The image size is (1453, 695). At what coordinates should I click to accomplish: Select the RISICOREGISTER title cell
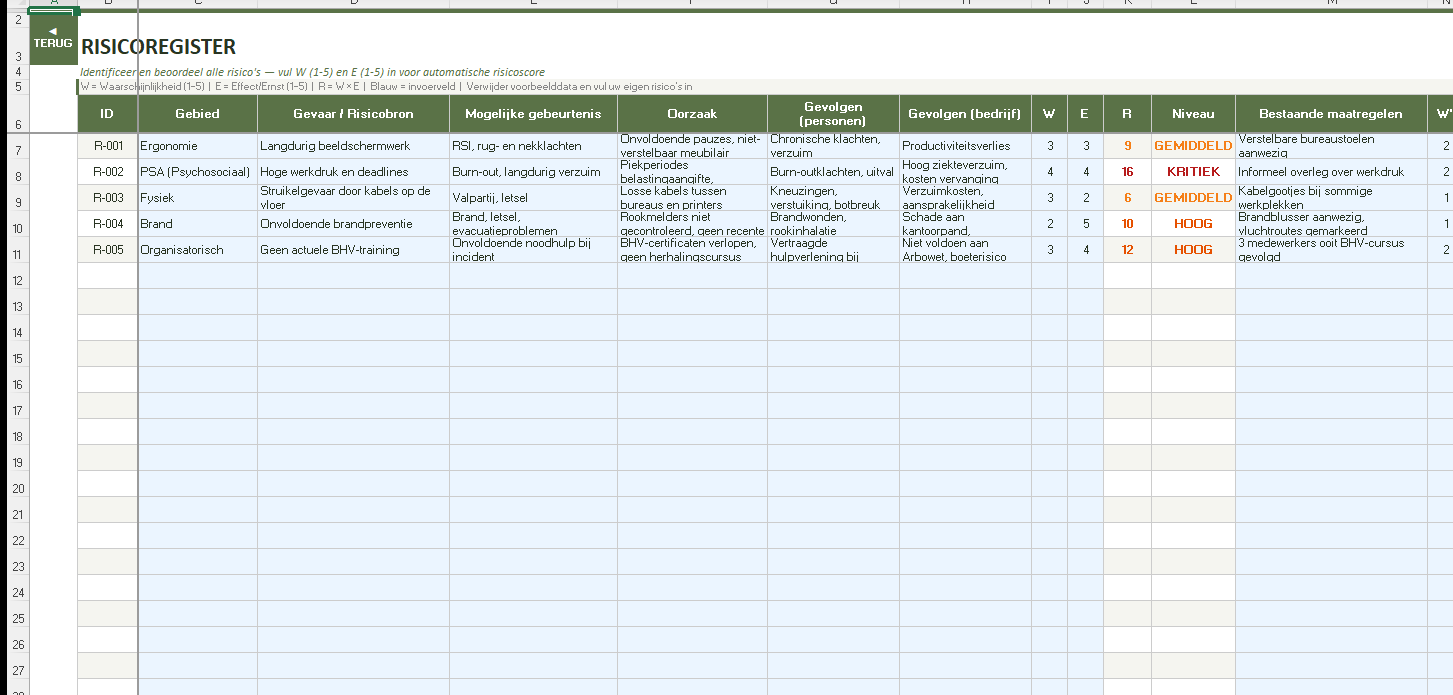click(x=158, y=47)
